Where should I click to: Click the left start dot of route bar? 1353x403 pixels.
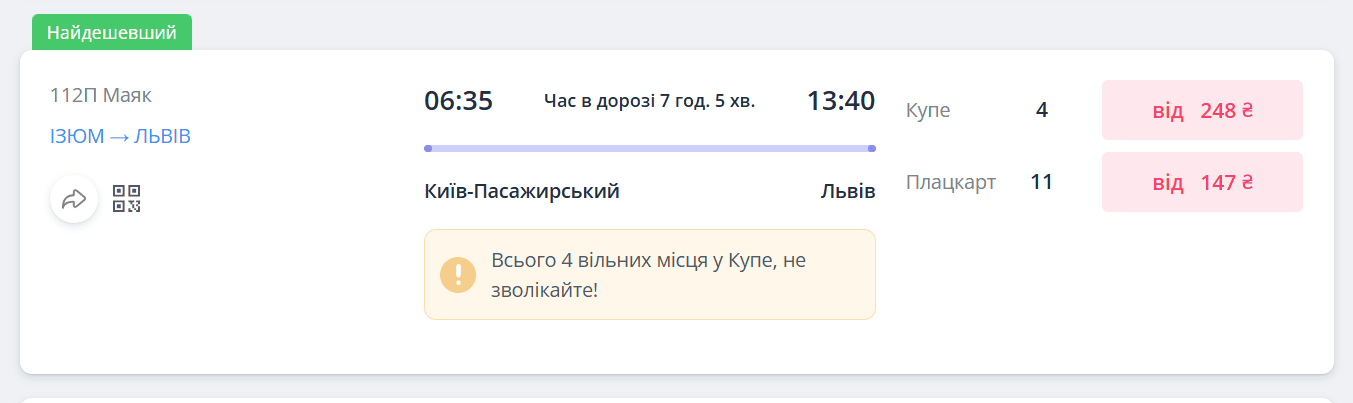pyautogui.click(x=428, y=148)
